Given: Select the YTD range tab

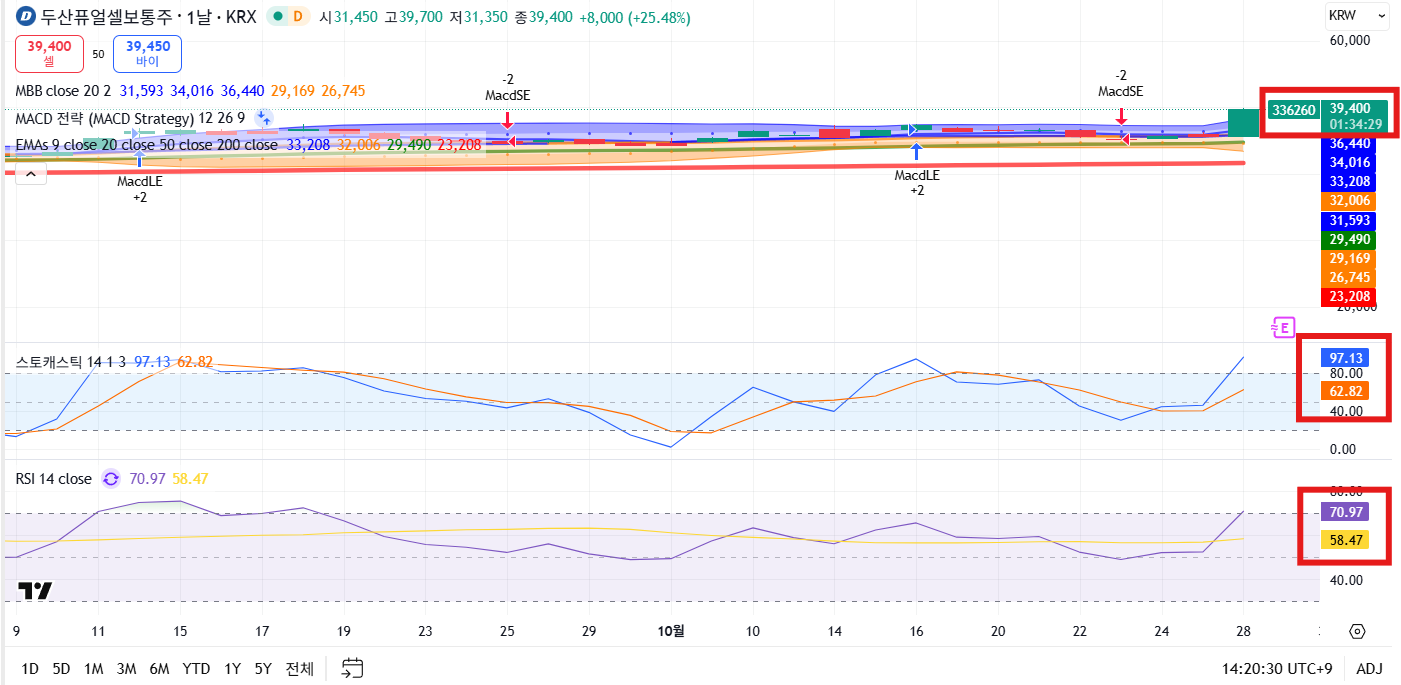Looking at the screenshot, I should pyautogui.click(x=196, y=669).
